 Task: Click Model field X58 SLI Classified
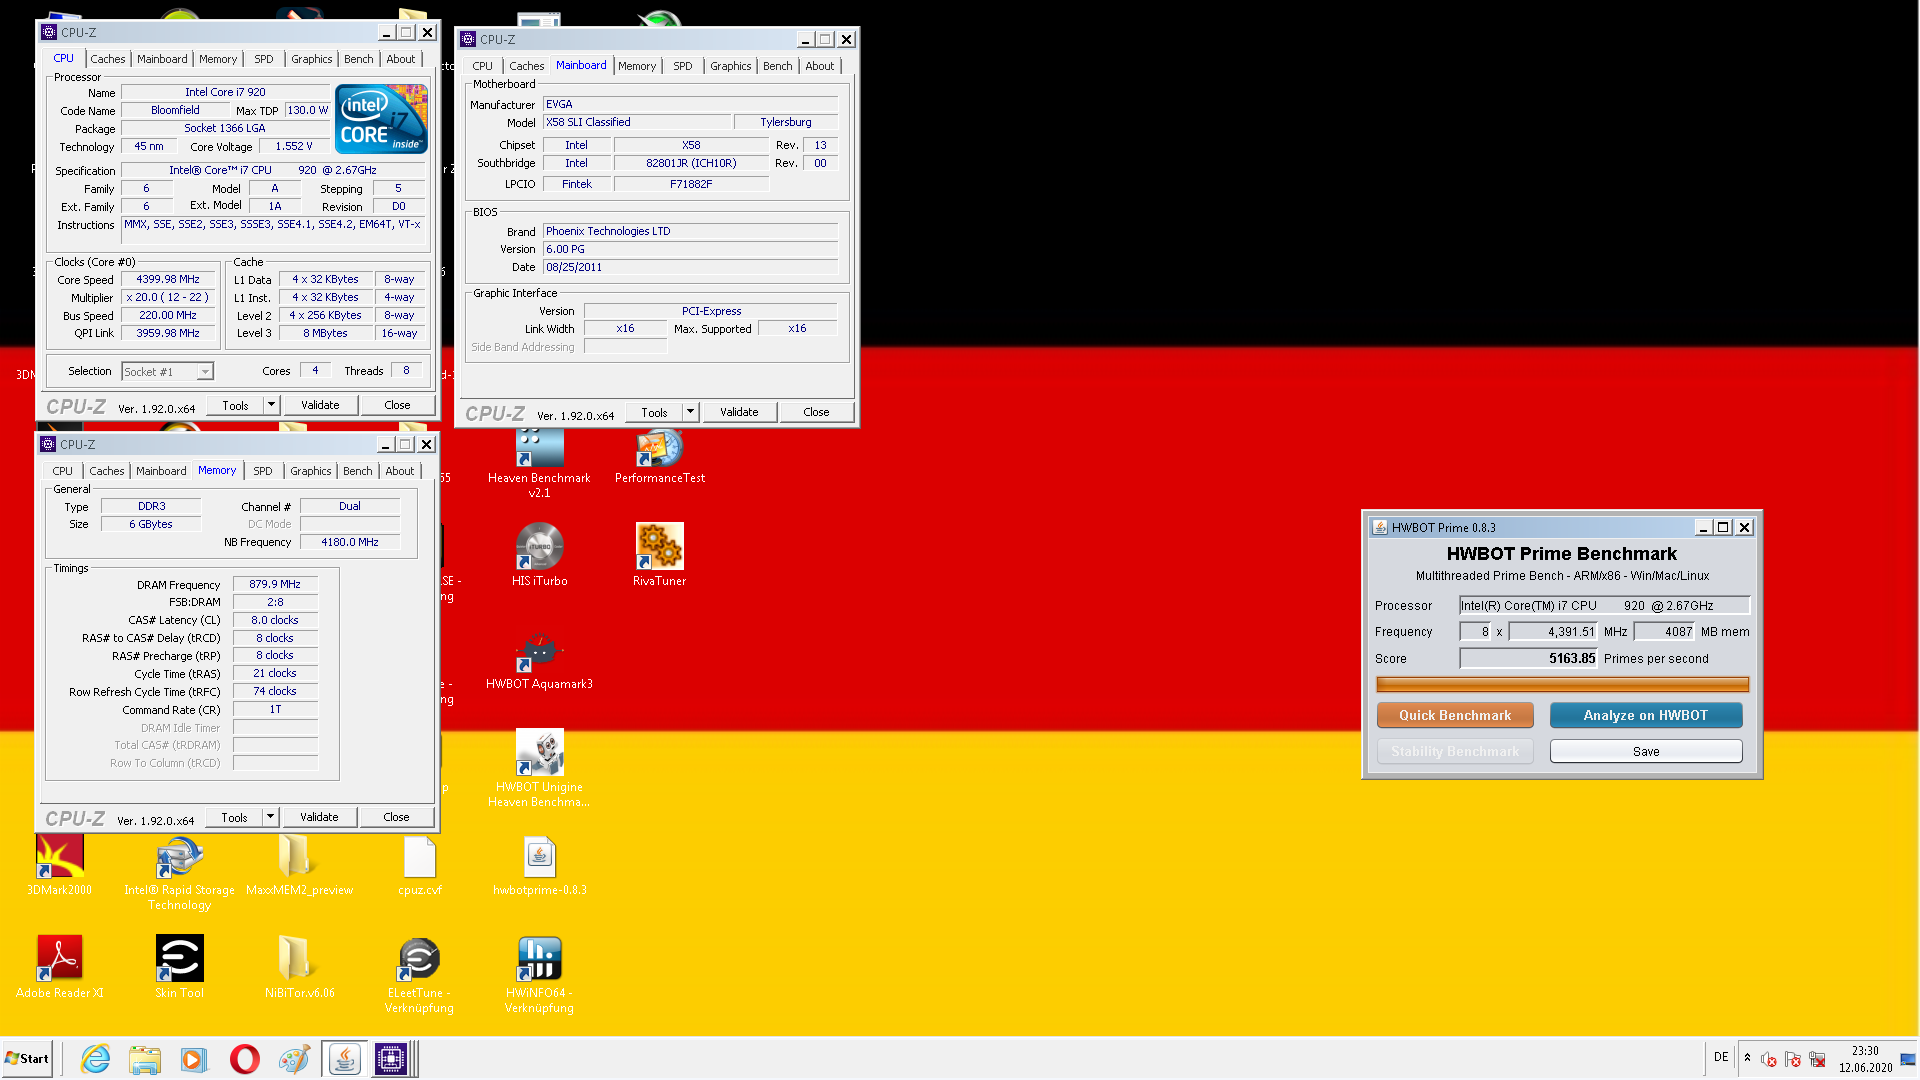pos(636,122)
